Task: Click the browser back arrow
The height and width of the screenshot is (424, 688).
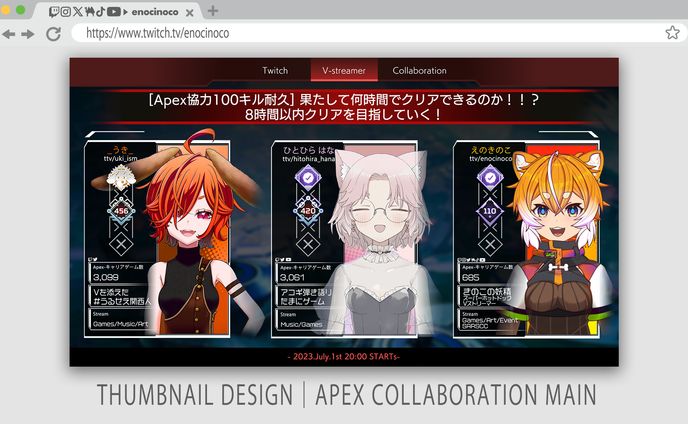Action: pyautogui.click(x=8, y=34)
